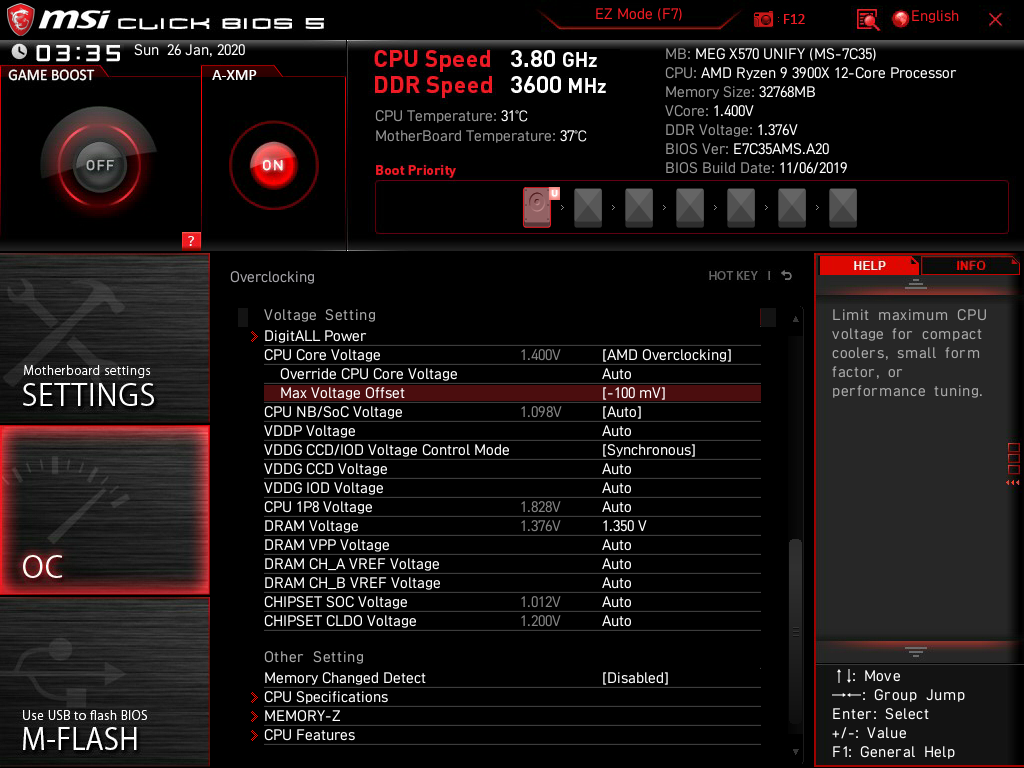
Task: Edit the Override CPU Core Voltage value
Action: coord(616,374)
